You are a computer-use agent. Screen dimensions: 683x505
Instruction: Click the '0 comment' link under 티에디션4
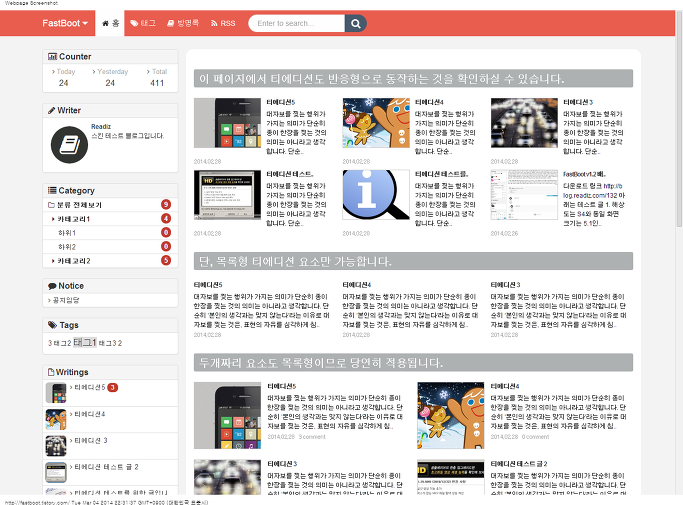[535, 437]
